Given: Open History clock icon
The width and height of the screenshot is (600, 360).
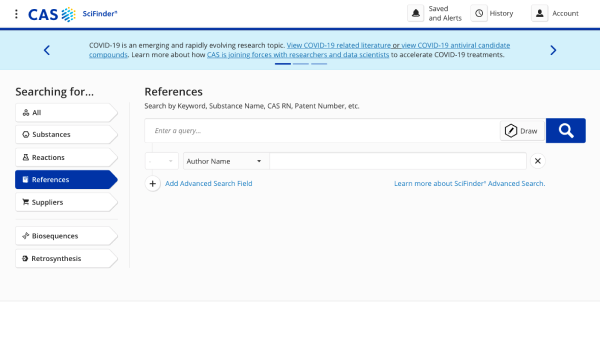Looking at the screenshot, I should (x=479, y=13).
